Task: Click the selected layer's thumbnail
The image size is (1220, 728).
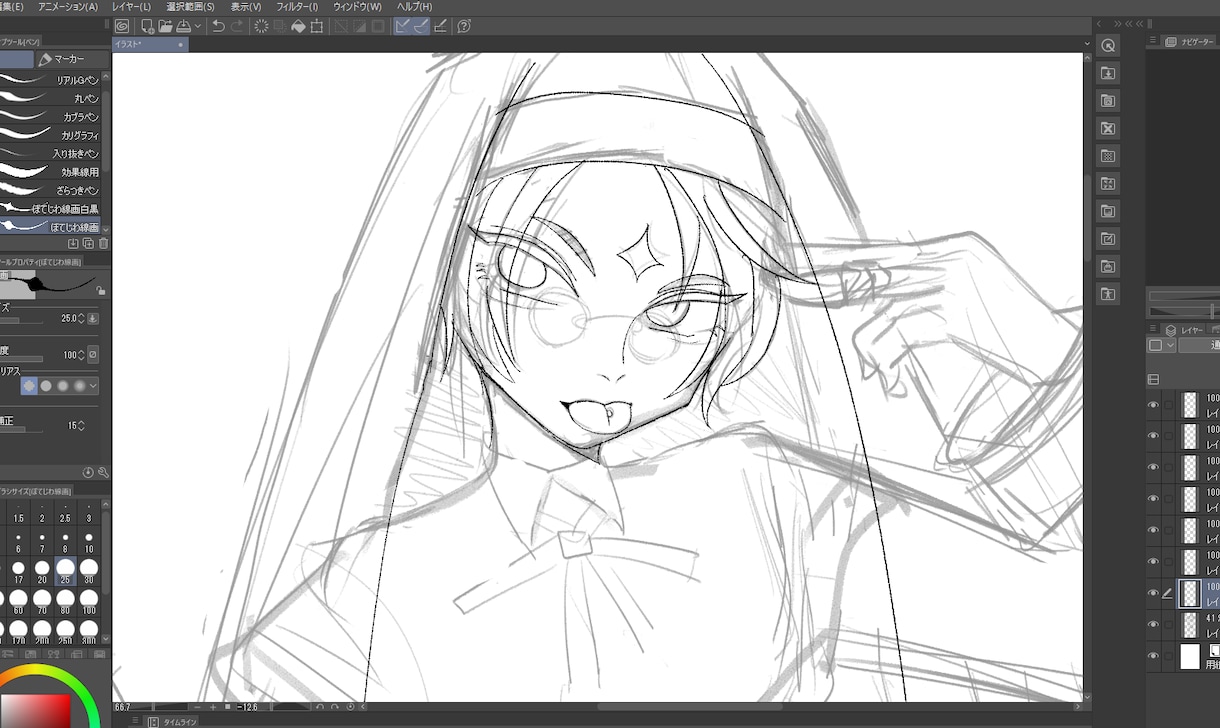Action: point(1190,593)
